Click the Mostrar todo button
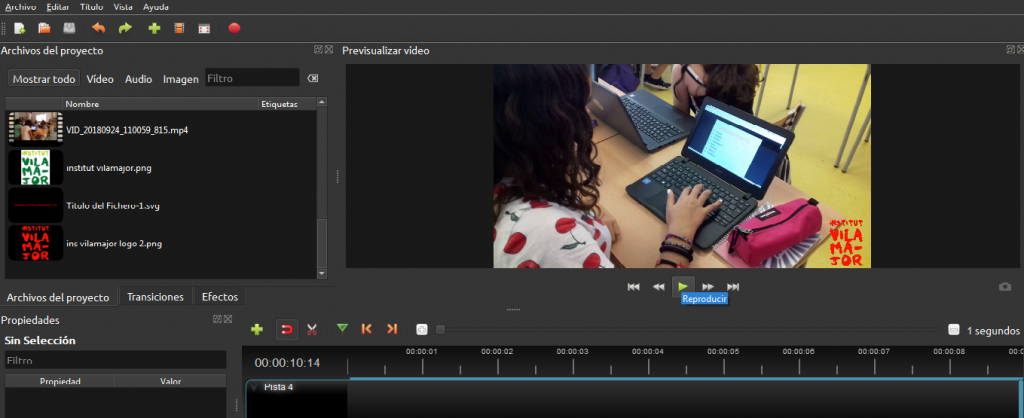Image resolution: width=1024 pixels, height=418 pixels. pos(44,79)
